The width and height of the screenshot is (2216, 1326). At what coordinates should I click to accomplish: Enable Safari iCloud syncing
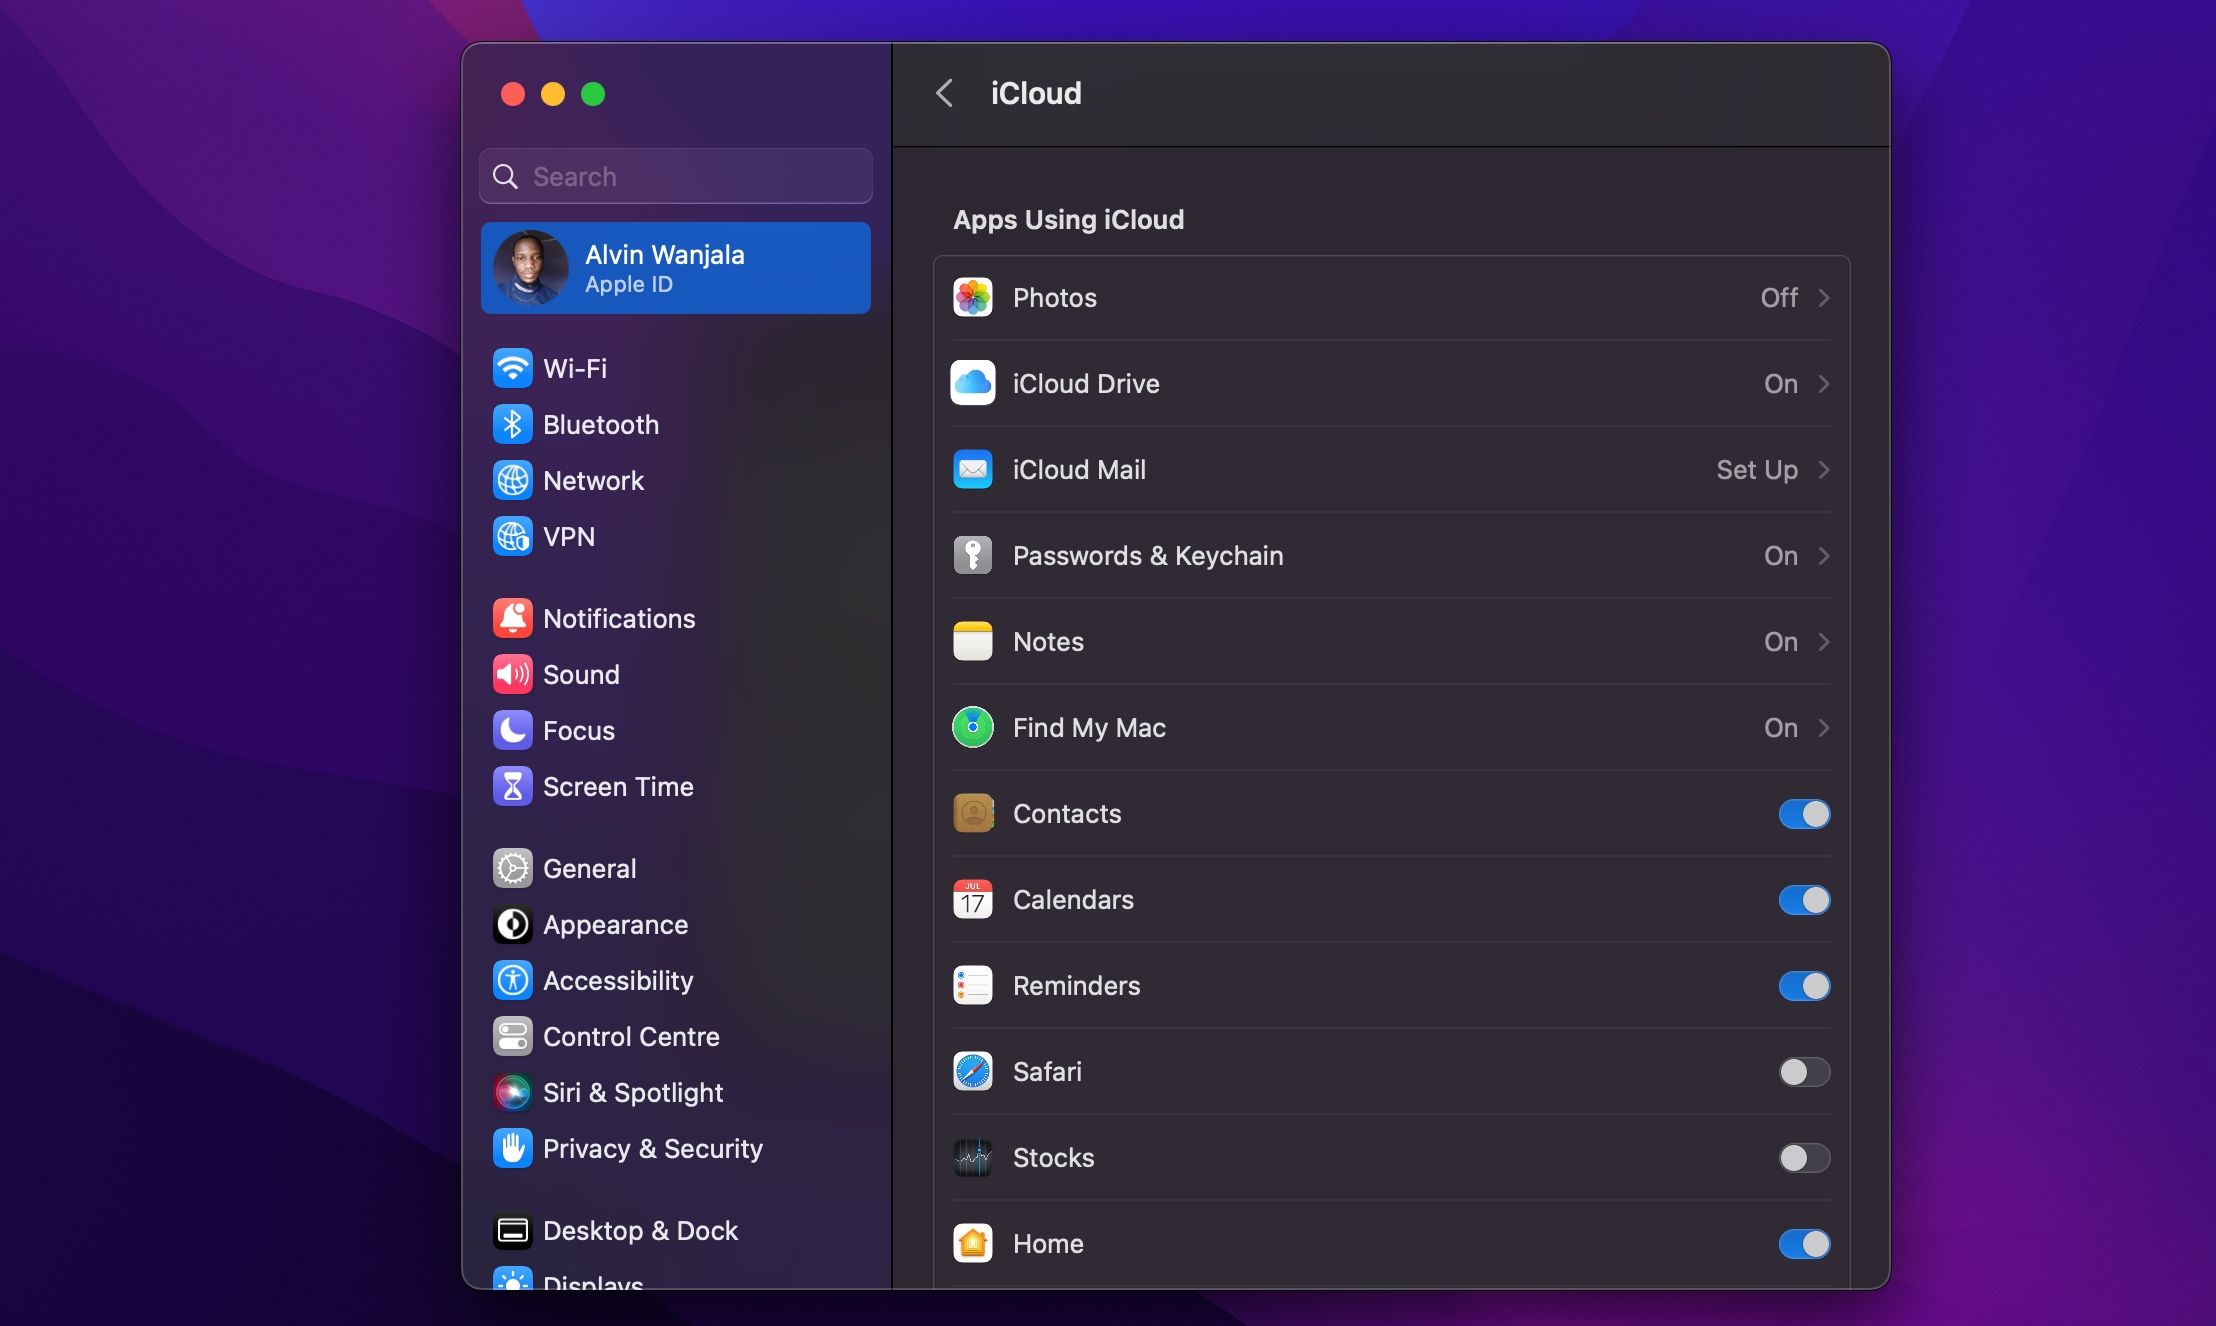pos(1804,1072)
